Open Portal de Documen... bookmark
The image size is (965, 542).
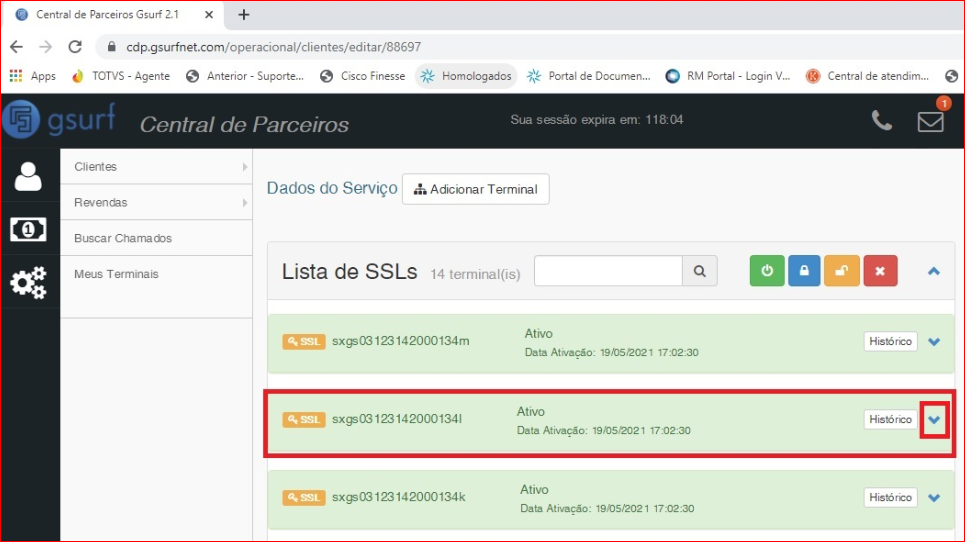tap(590, 76)
